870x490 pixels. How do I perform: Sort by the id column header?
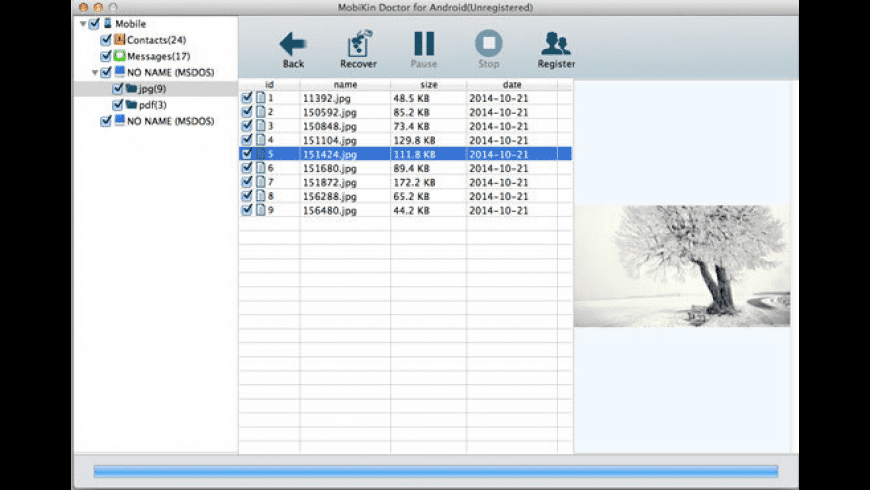point(270,84)
